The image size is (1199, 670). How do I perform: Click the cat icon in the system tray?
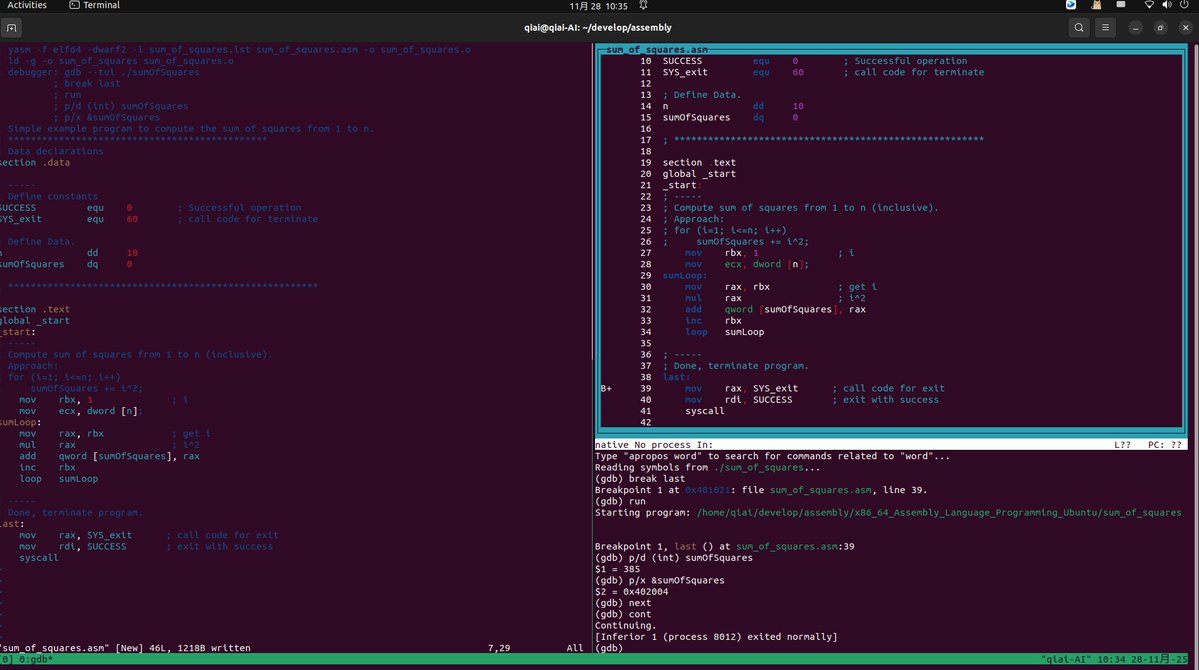(1096, 5)
